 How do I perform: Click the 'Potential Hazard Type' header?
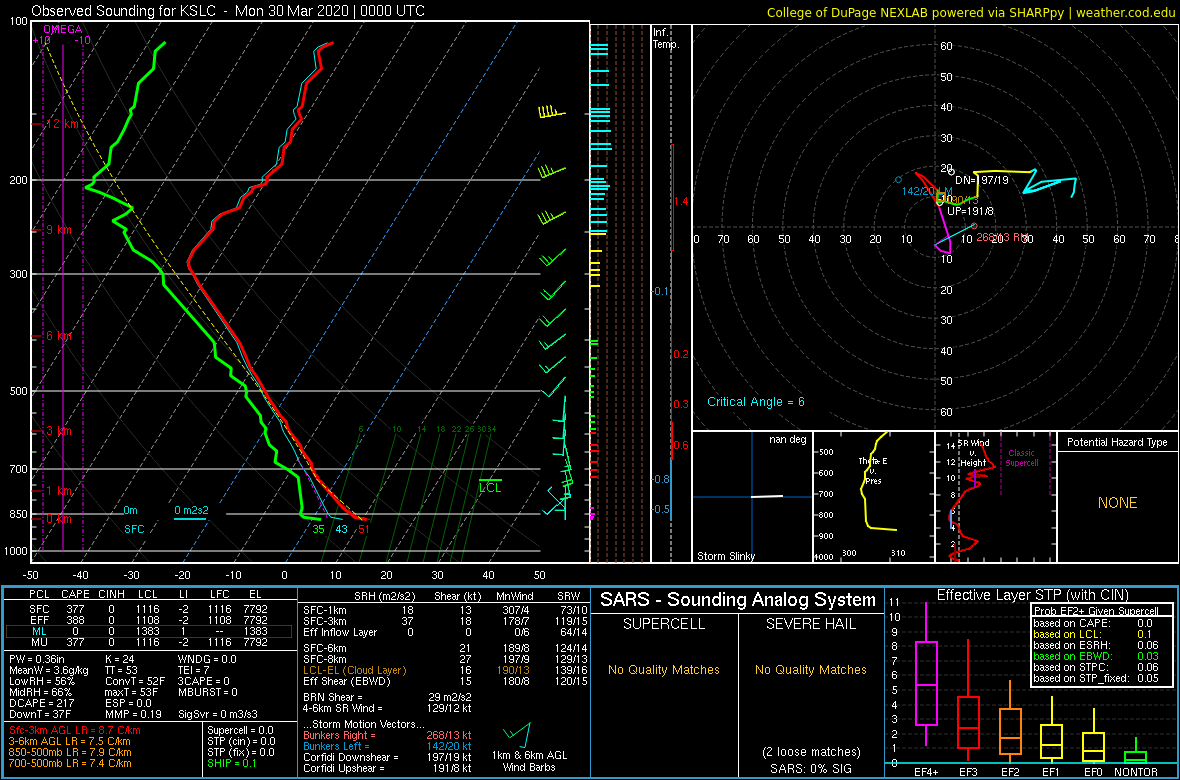click(x=1117, y=442)
